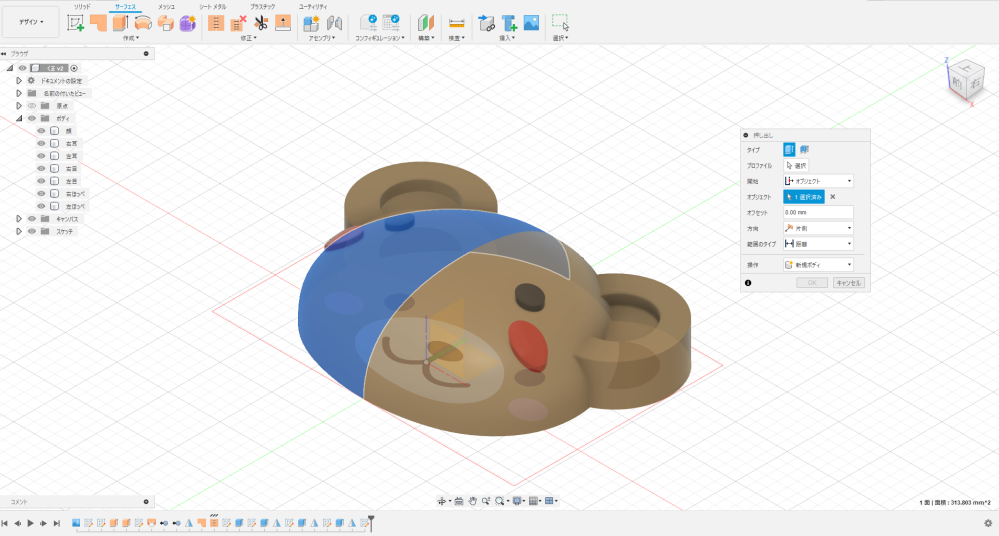Collapse the ボディ folder
The image size is (999, 536).
[x=19, y=119]
